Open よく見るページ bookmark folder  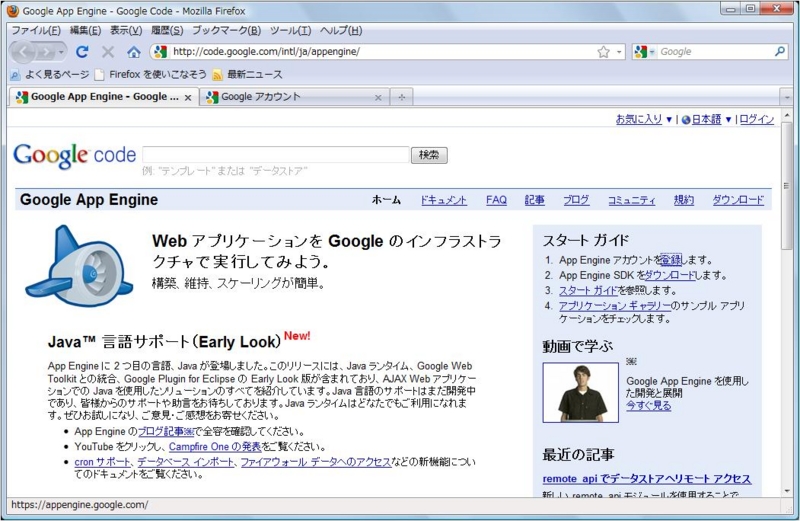pos(50,75)
